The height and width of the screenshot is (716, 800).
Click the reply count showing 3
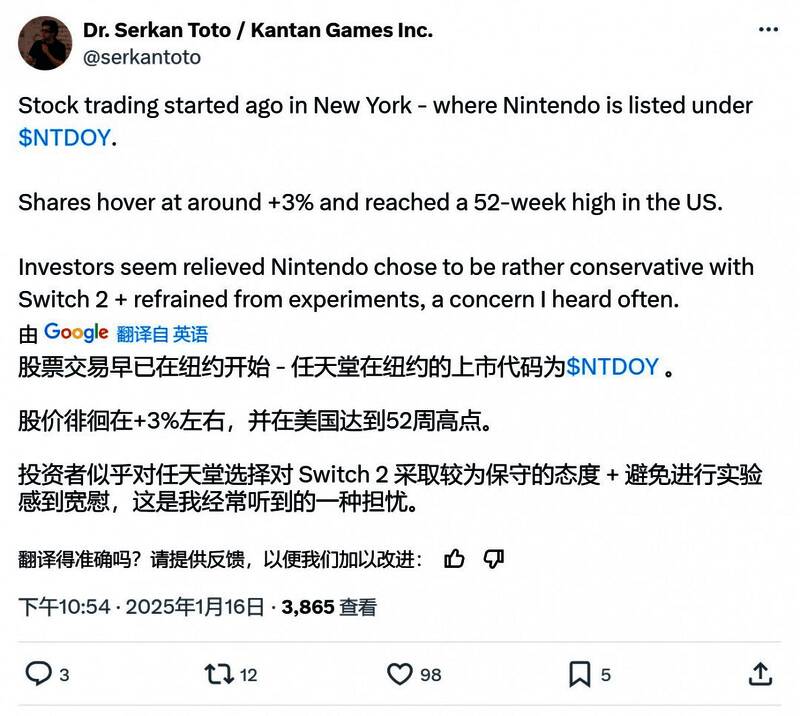point(63,675)
